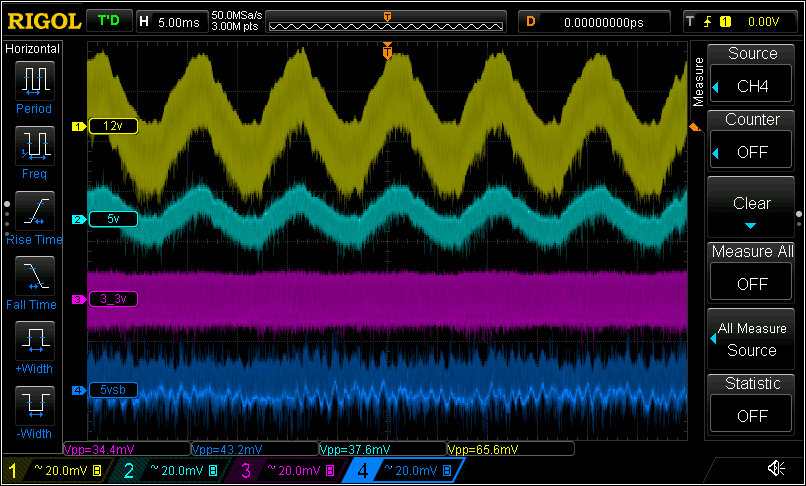This screenshot has height=486, width=806.
Task: Click the orange trigger position marker
Action: tap(388, 50)
